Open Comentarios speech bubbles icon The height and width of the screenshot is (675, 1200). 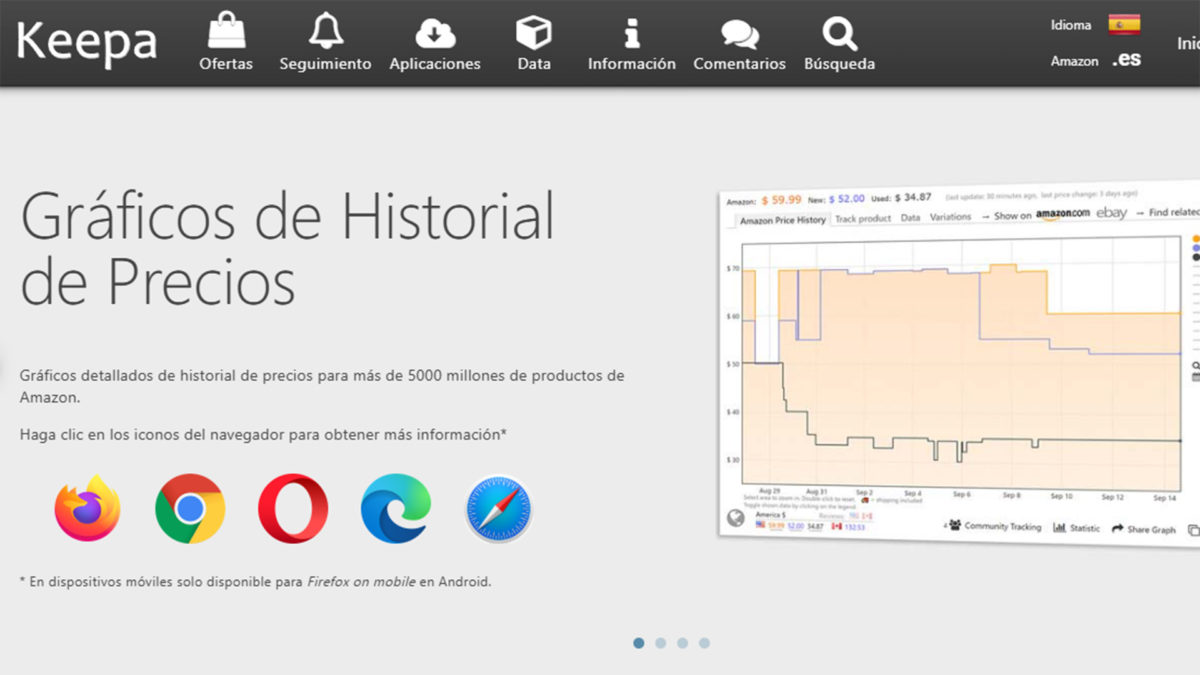740,35
